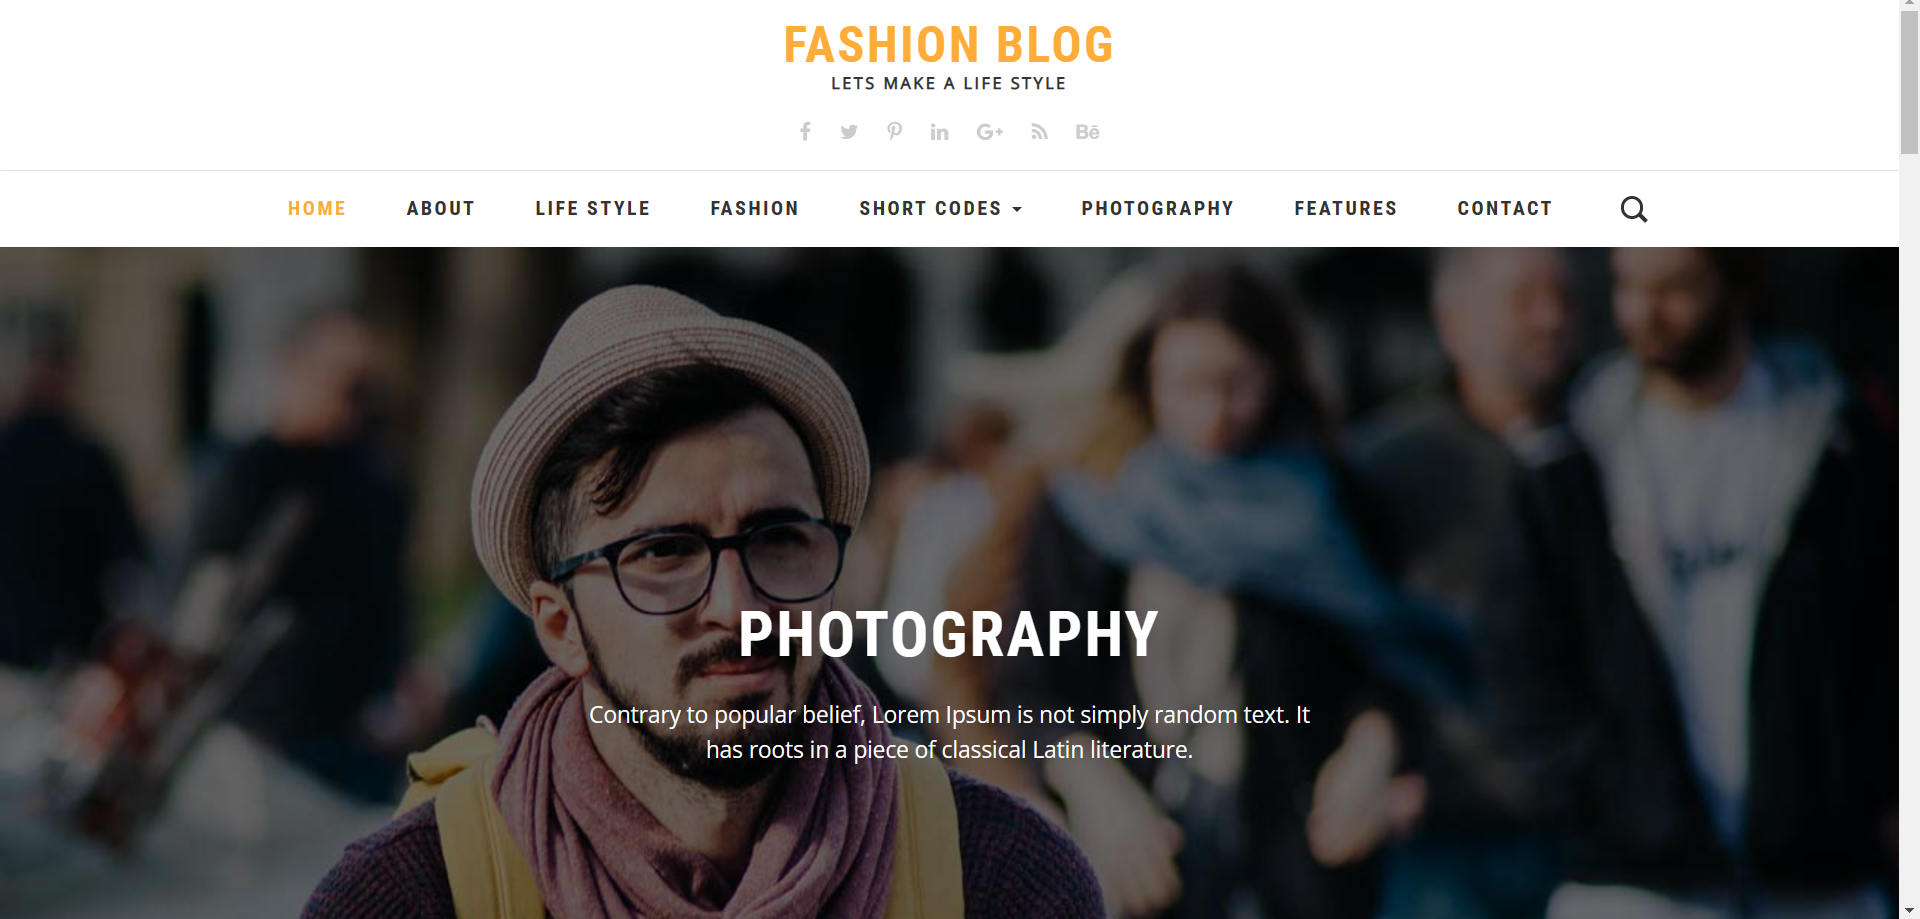Viewport: 1920px width, 919px height.
Task: Open the LinkedIn social icon
Action: click(x=939, y=132)
